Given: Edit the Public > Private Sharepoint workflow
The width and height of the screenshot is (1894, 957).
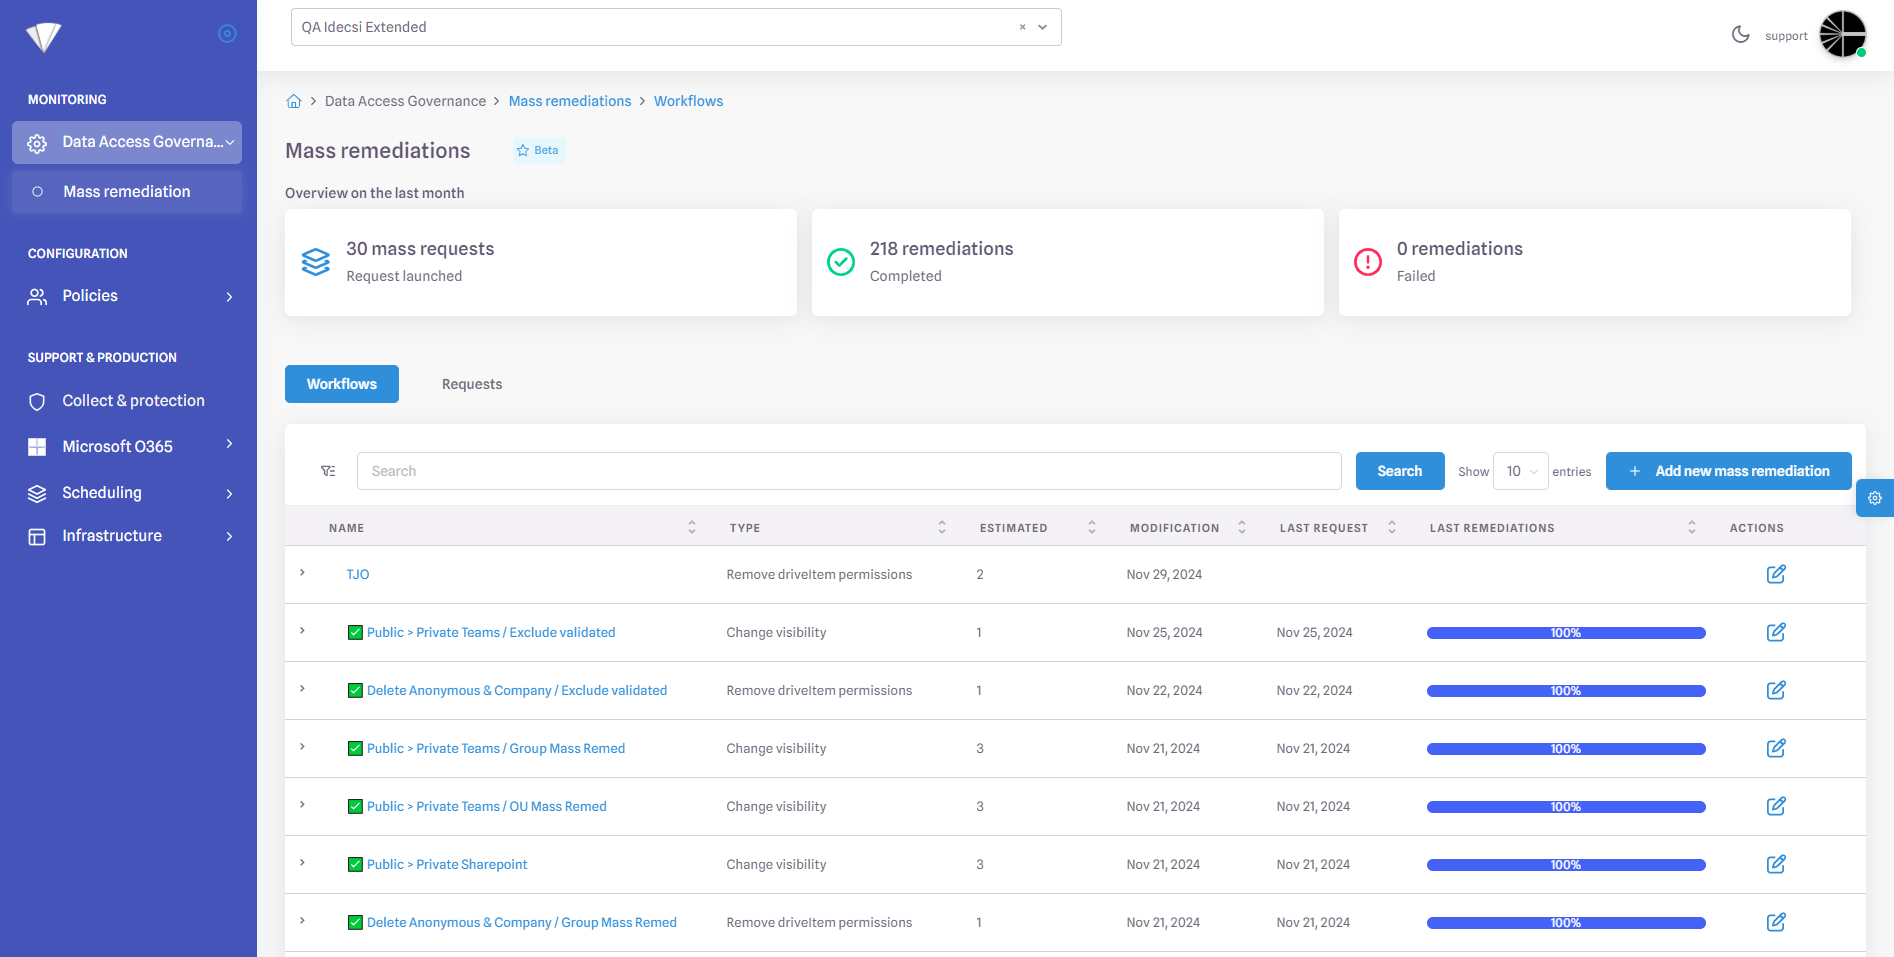Looking at the screenshot, I should (1775, 864).
